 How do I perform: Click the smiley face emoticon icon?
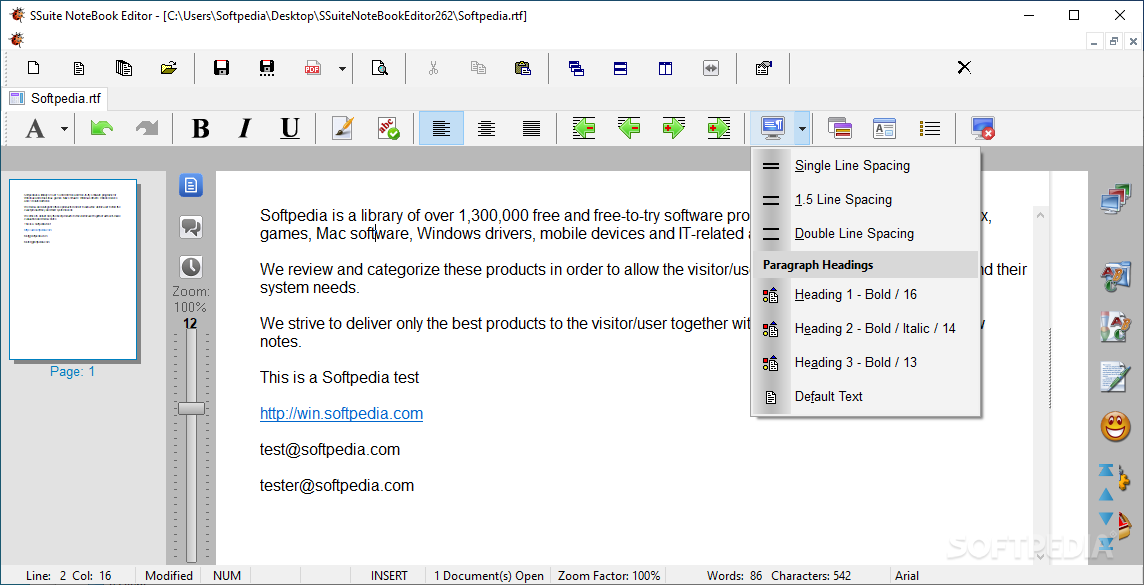pos(1114,426)
